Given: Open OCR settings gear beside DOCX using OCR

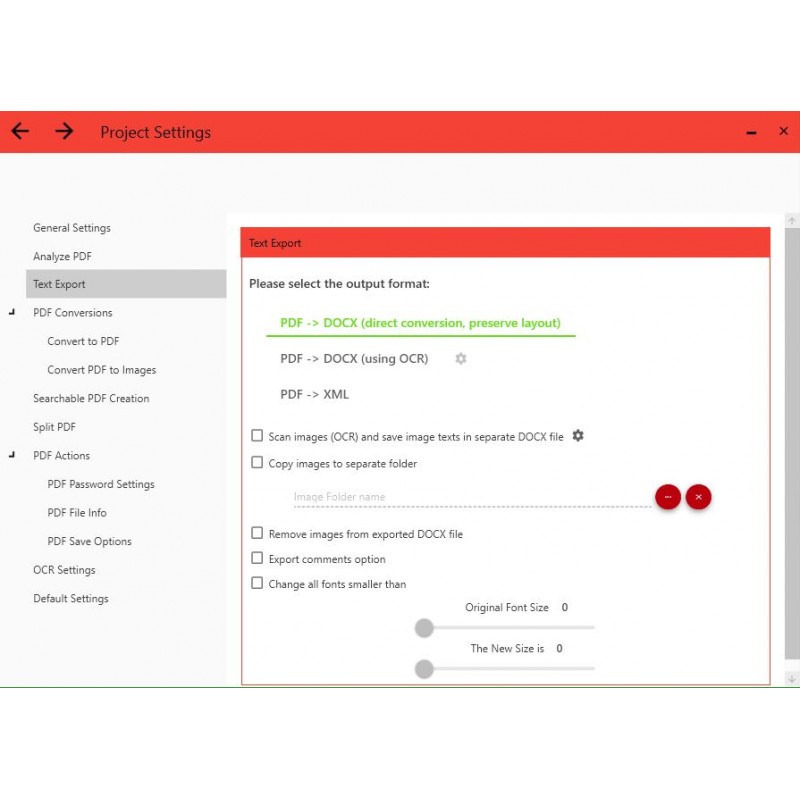Looking at the screenshot, I should [x=461, y=359].
